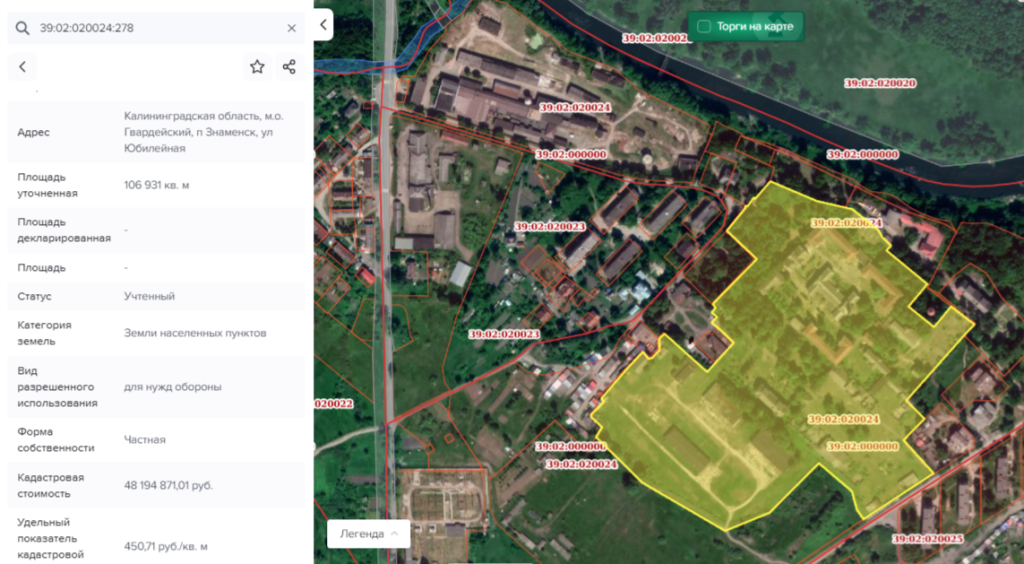1024x564 pixels.
Task: Click the Вид разрешенного использования value
Action: pos(172,386)
